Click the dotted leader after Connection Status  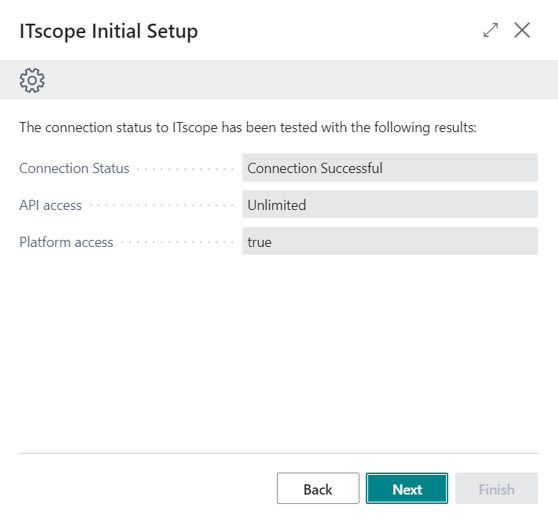point(185,169)
